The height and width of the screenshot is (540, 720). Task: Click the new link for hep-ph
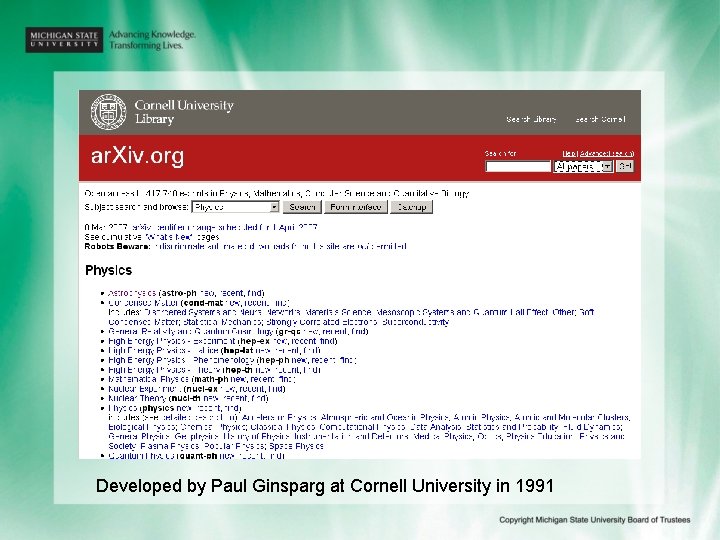(301, 360)
